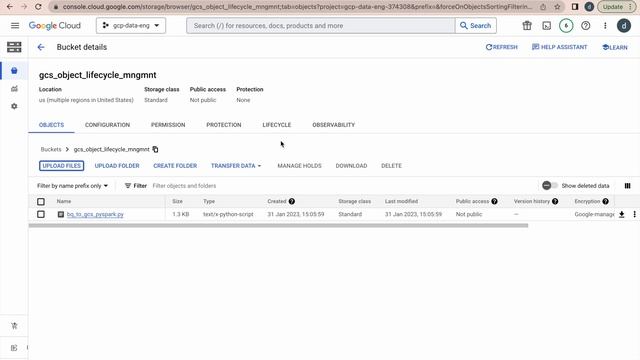This screenshot has height=360, width=640.
Task: Open the Monitoring icon in sidebar
Action: click(14, 89)
